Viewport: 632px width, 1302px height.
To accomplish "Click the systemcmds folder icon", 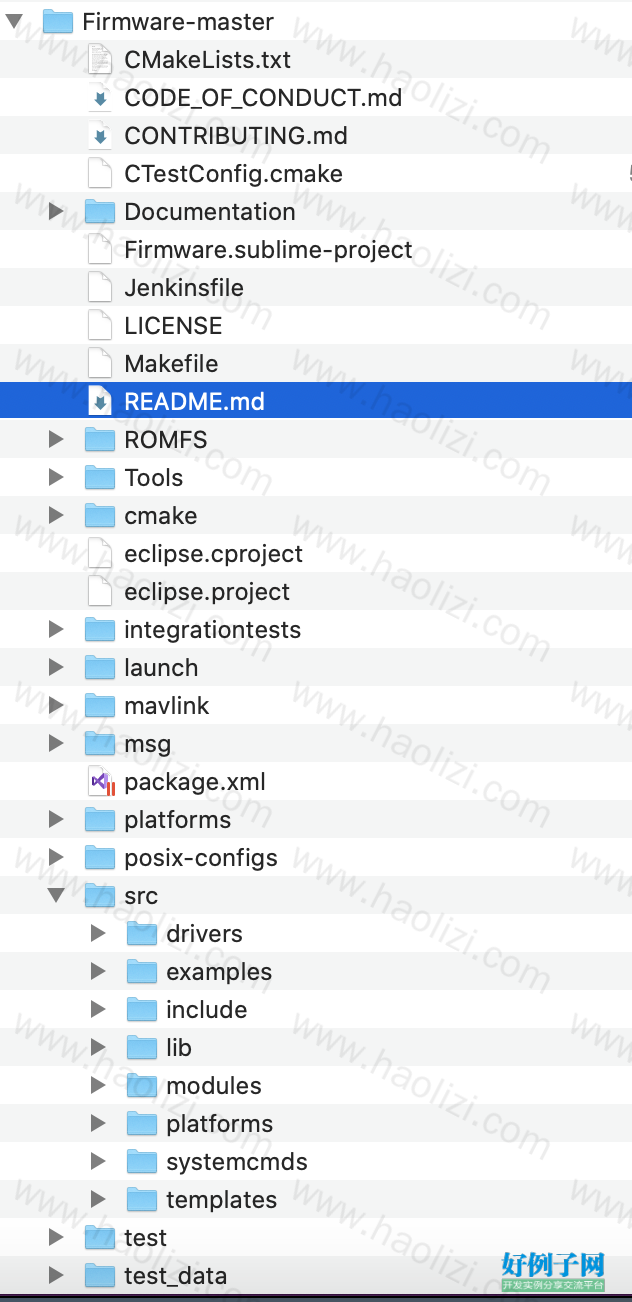I will pos(142,1162).
